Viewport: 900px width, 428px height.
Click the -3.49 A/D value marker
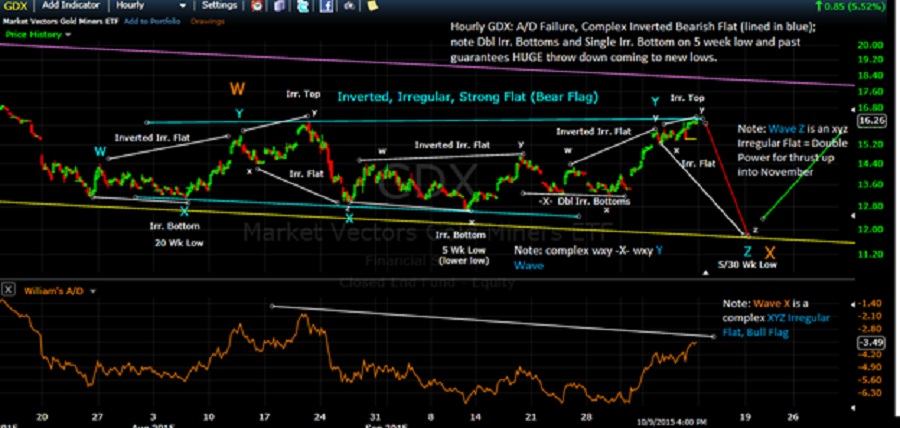pos(871,341)
